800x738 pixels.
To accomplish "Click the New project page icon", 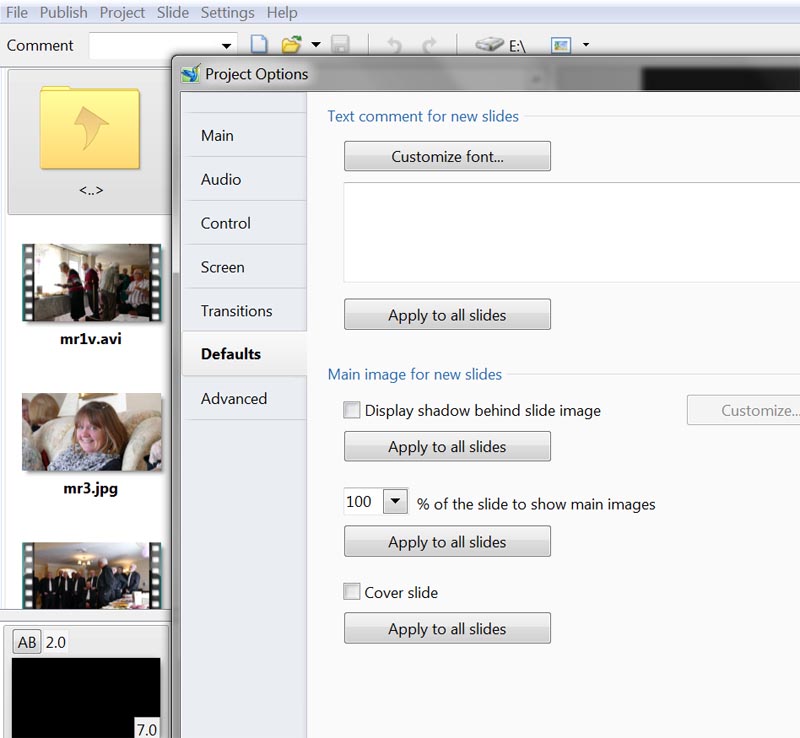I will 259,45.
